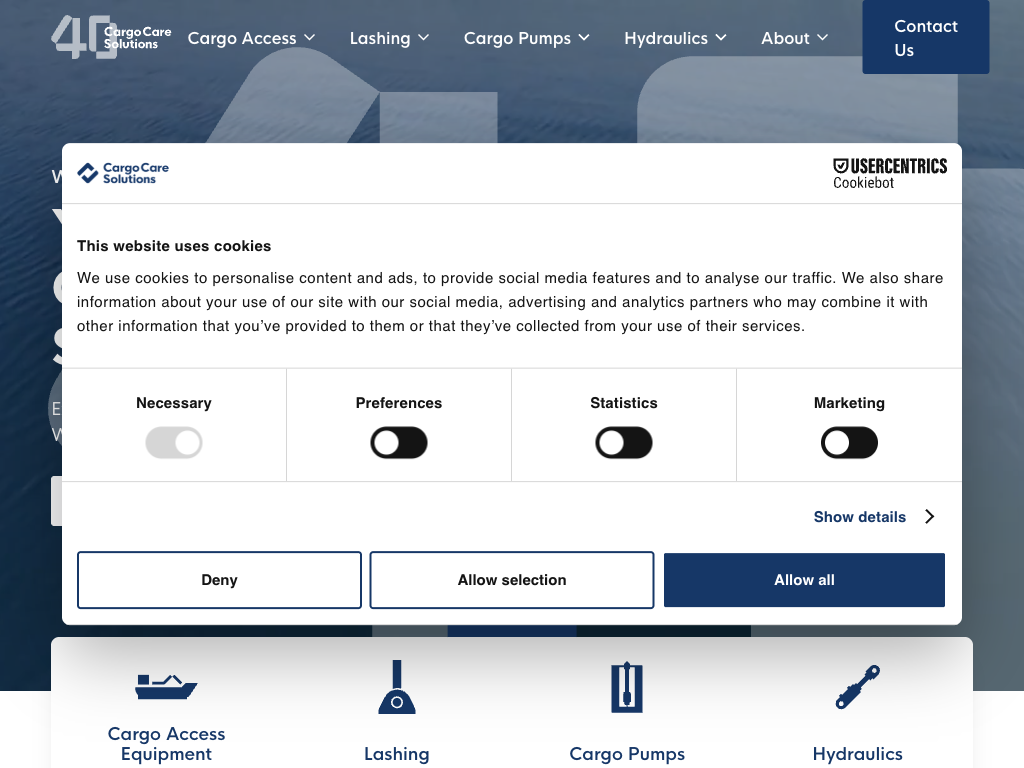Click the Hydraulics cylinder icon

(x=857, y=687)
